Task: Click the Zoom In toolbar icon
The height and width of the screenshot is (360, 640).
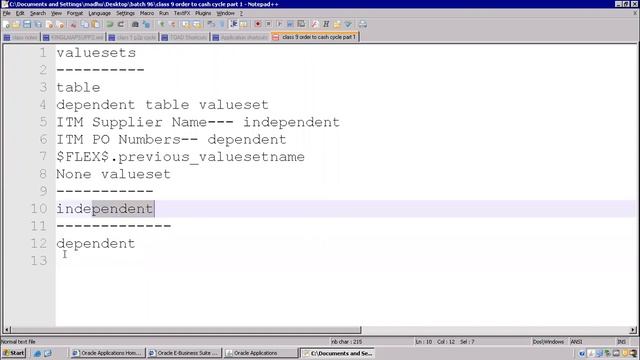Action: (x=162, y=24)
